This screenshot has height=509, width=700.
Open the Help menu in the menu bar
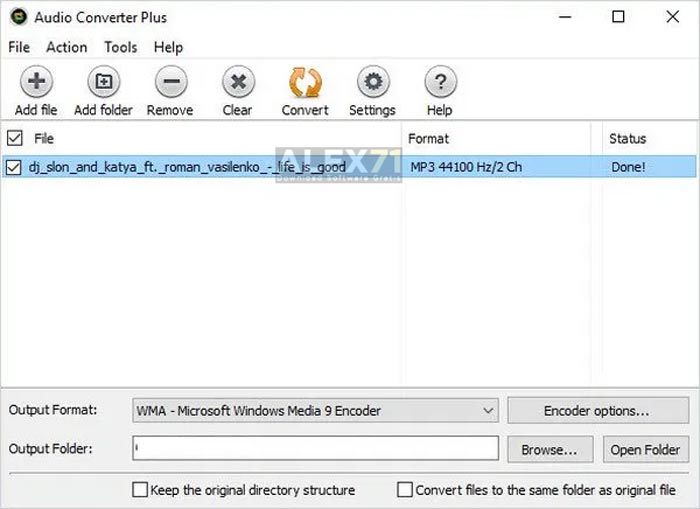click(x=168, y=47)
